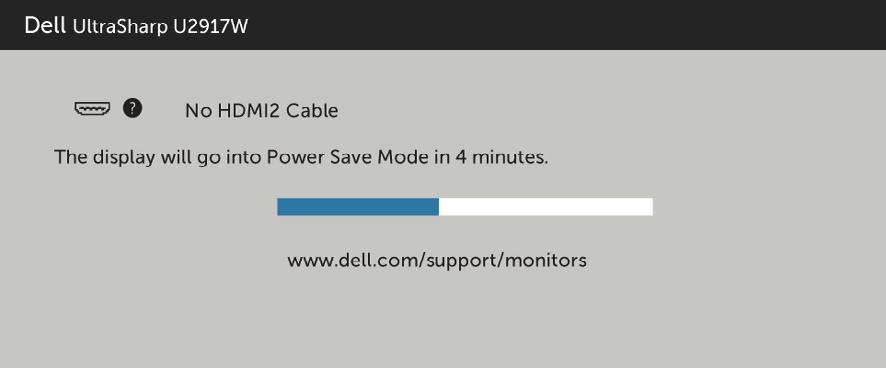Image resolution: width=886 pixels, height=368 pixels.
Task: Click the question mark help icon
Action: [x=132, y=108]
